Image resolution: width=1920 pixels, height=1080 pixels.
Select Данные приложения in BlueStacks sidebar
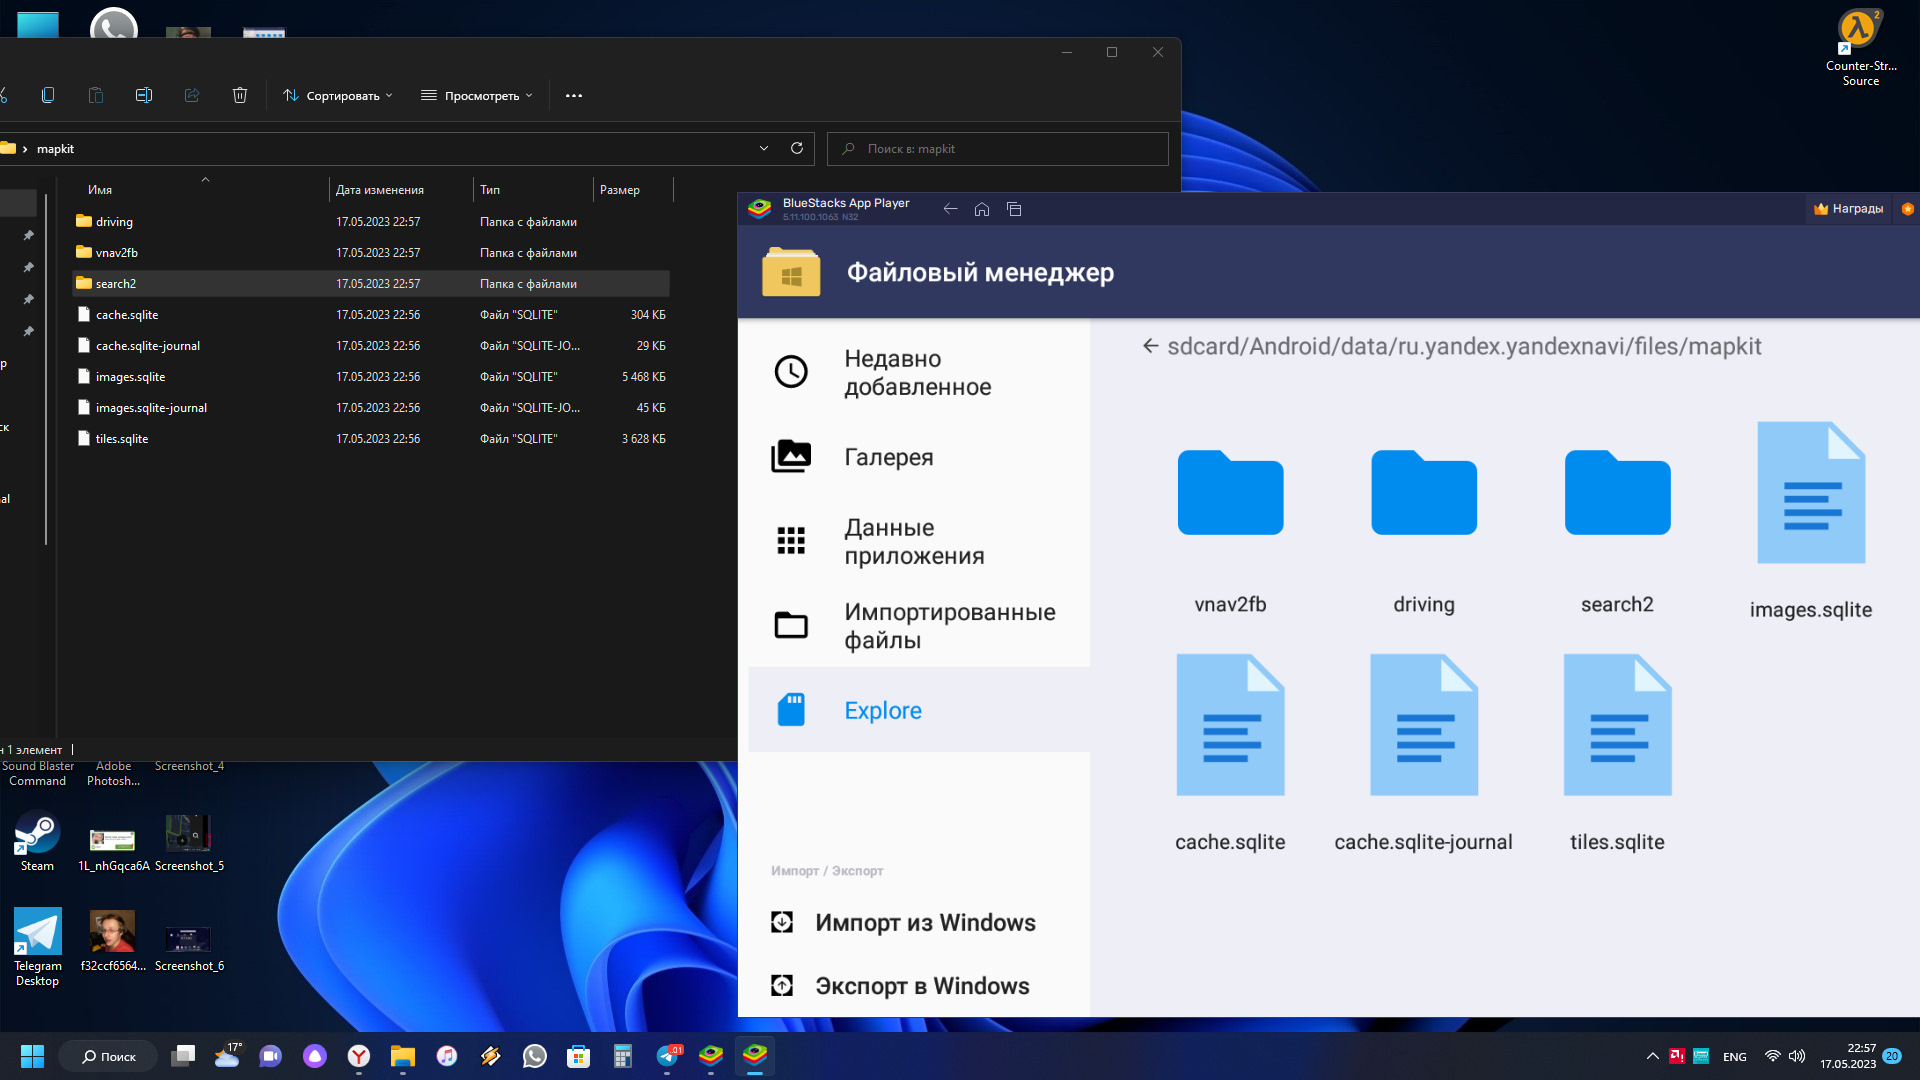pyautogui.click(x=914, y=541)
